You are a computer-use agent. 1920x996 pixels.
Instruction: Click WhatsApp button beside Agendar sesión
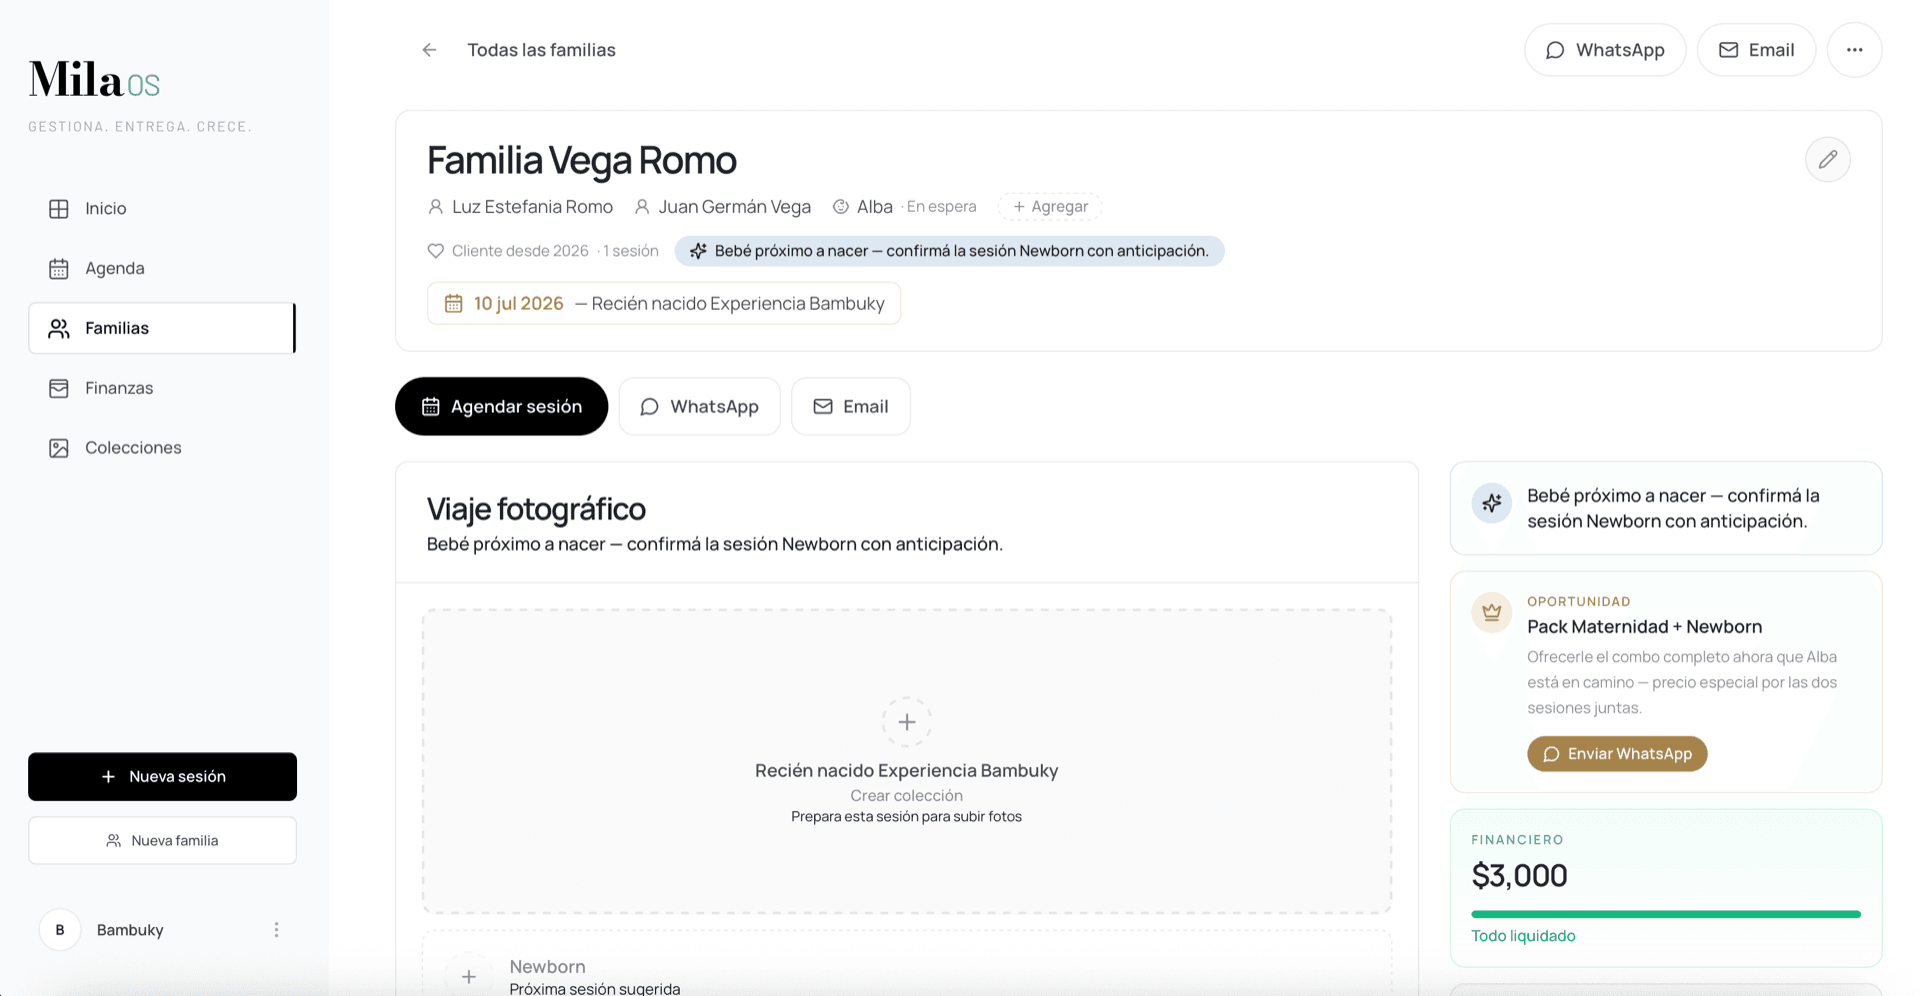pyautogui.click(x=699, y=406)
